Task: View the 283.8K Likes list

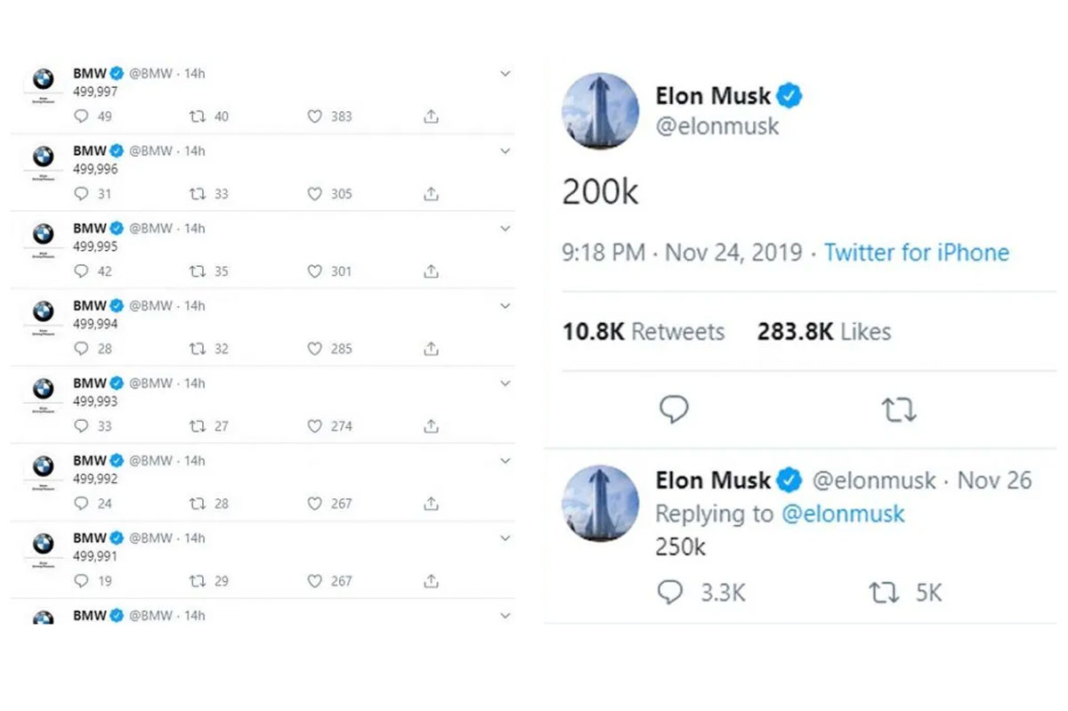Action: click(824, 332)
